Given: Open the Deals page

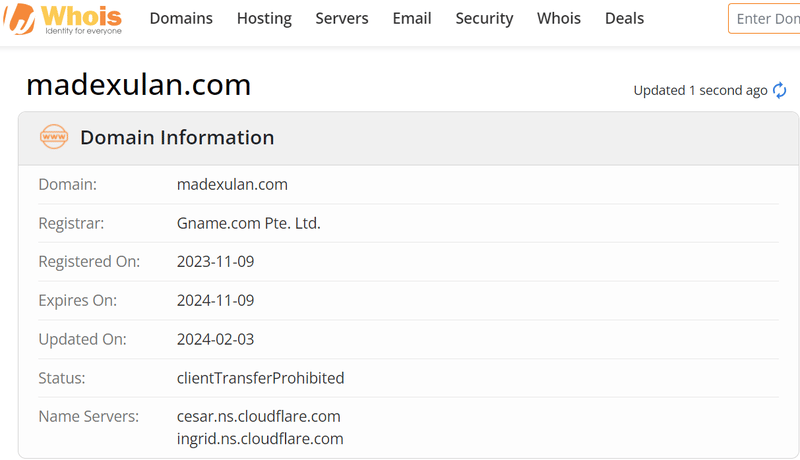Looking at the screenshot, I should click(x=624, y=18).
